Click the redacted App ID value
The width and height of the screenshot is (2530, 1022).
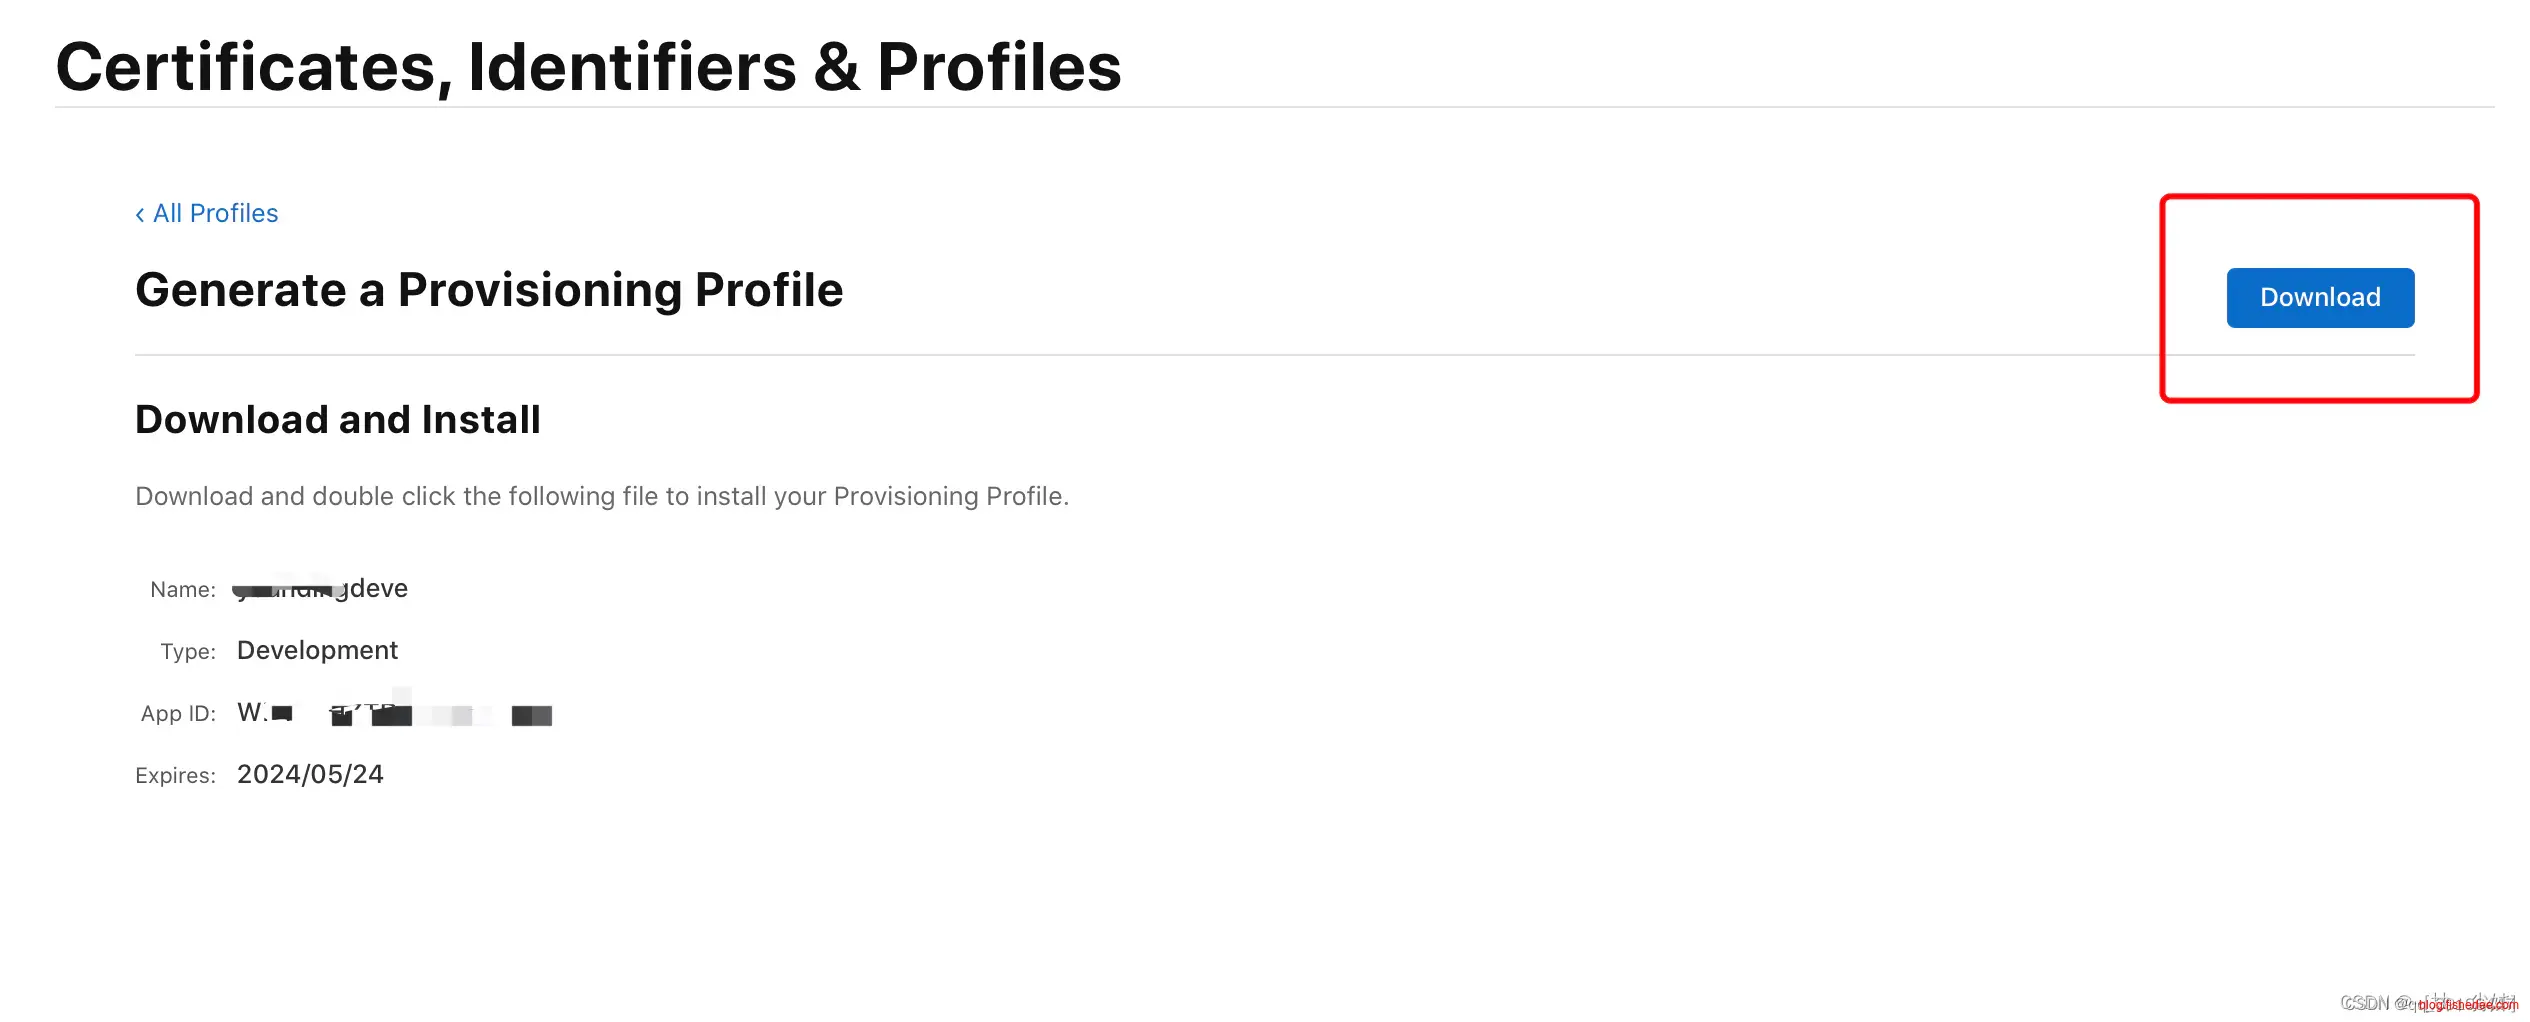(x=395, y=714)
